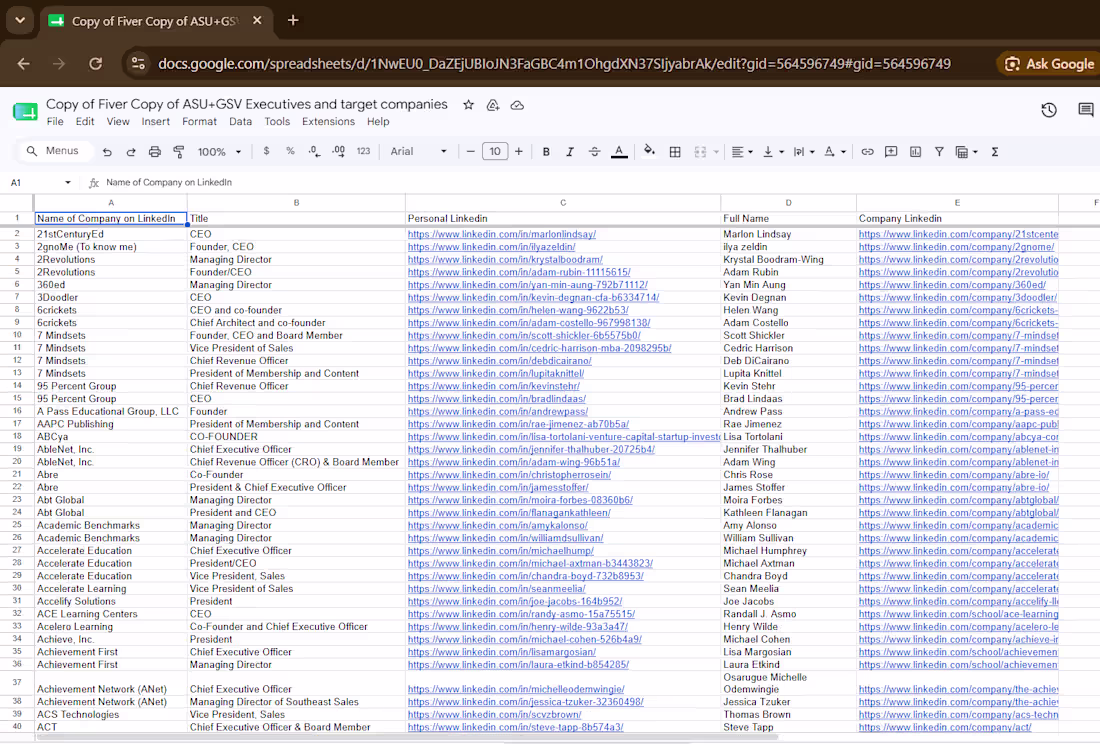Click the Merge cells icon
This screenshot has height=744, width=1100.
point(700,151)
